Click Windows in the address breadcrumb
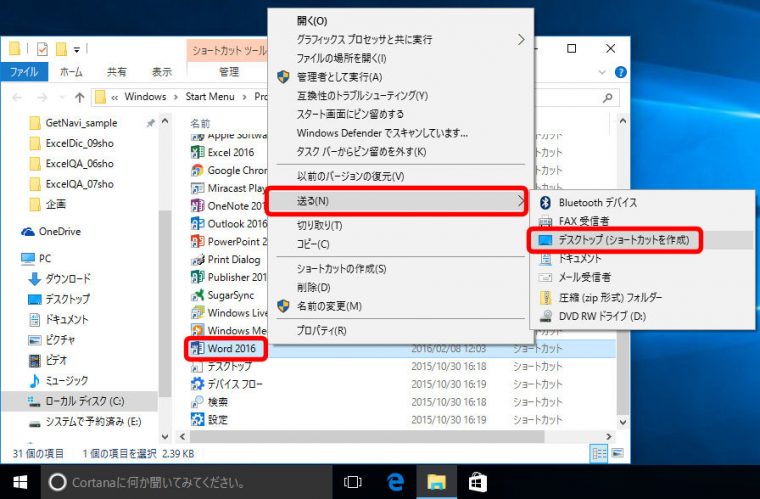The height and width of the screenshot is (499, 760). pyautogui.click(x=145, y=97)
